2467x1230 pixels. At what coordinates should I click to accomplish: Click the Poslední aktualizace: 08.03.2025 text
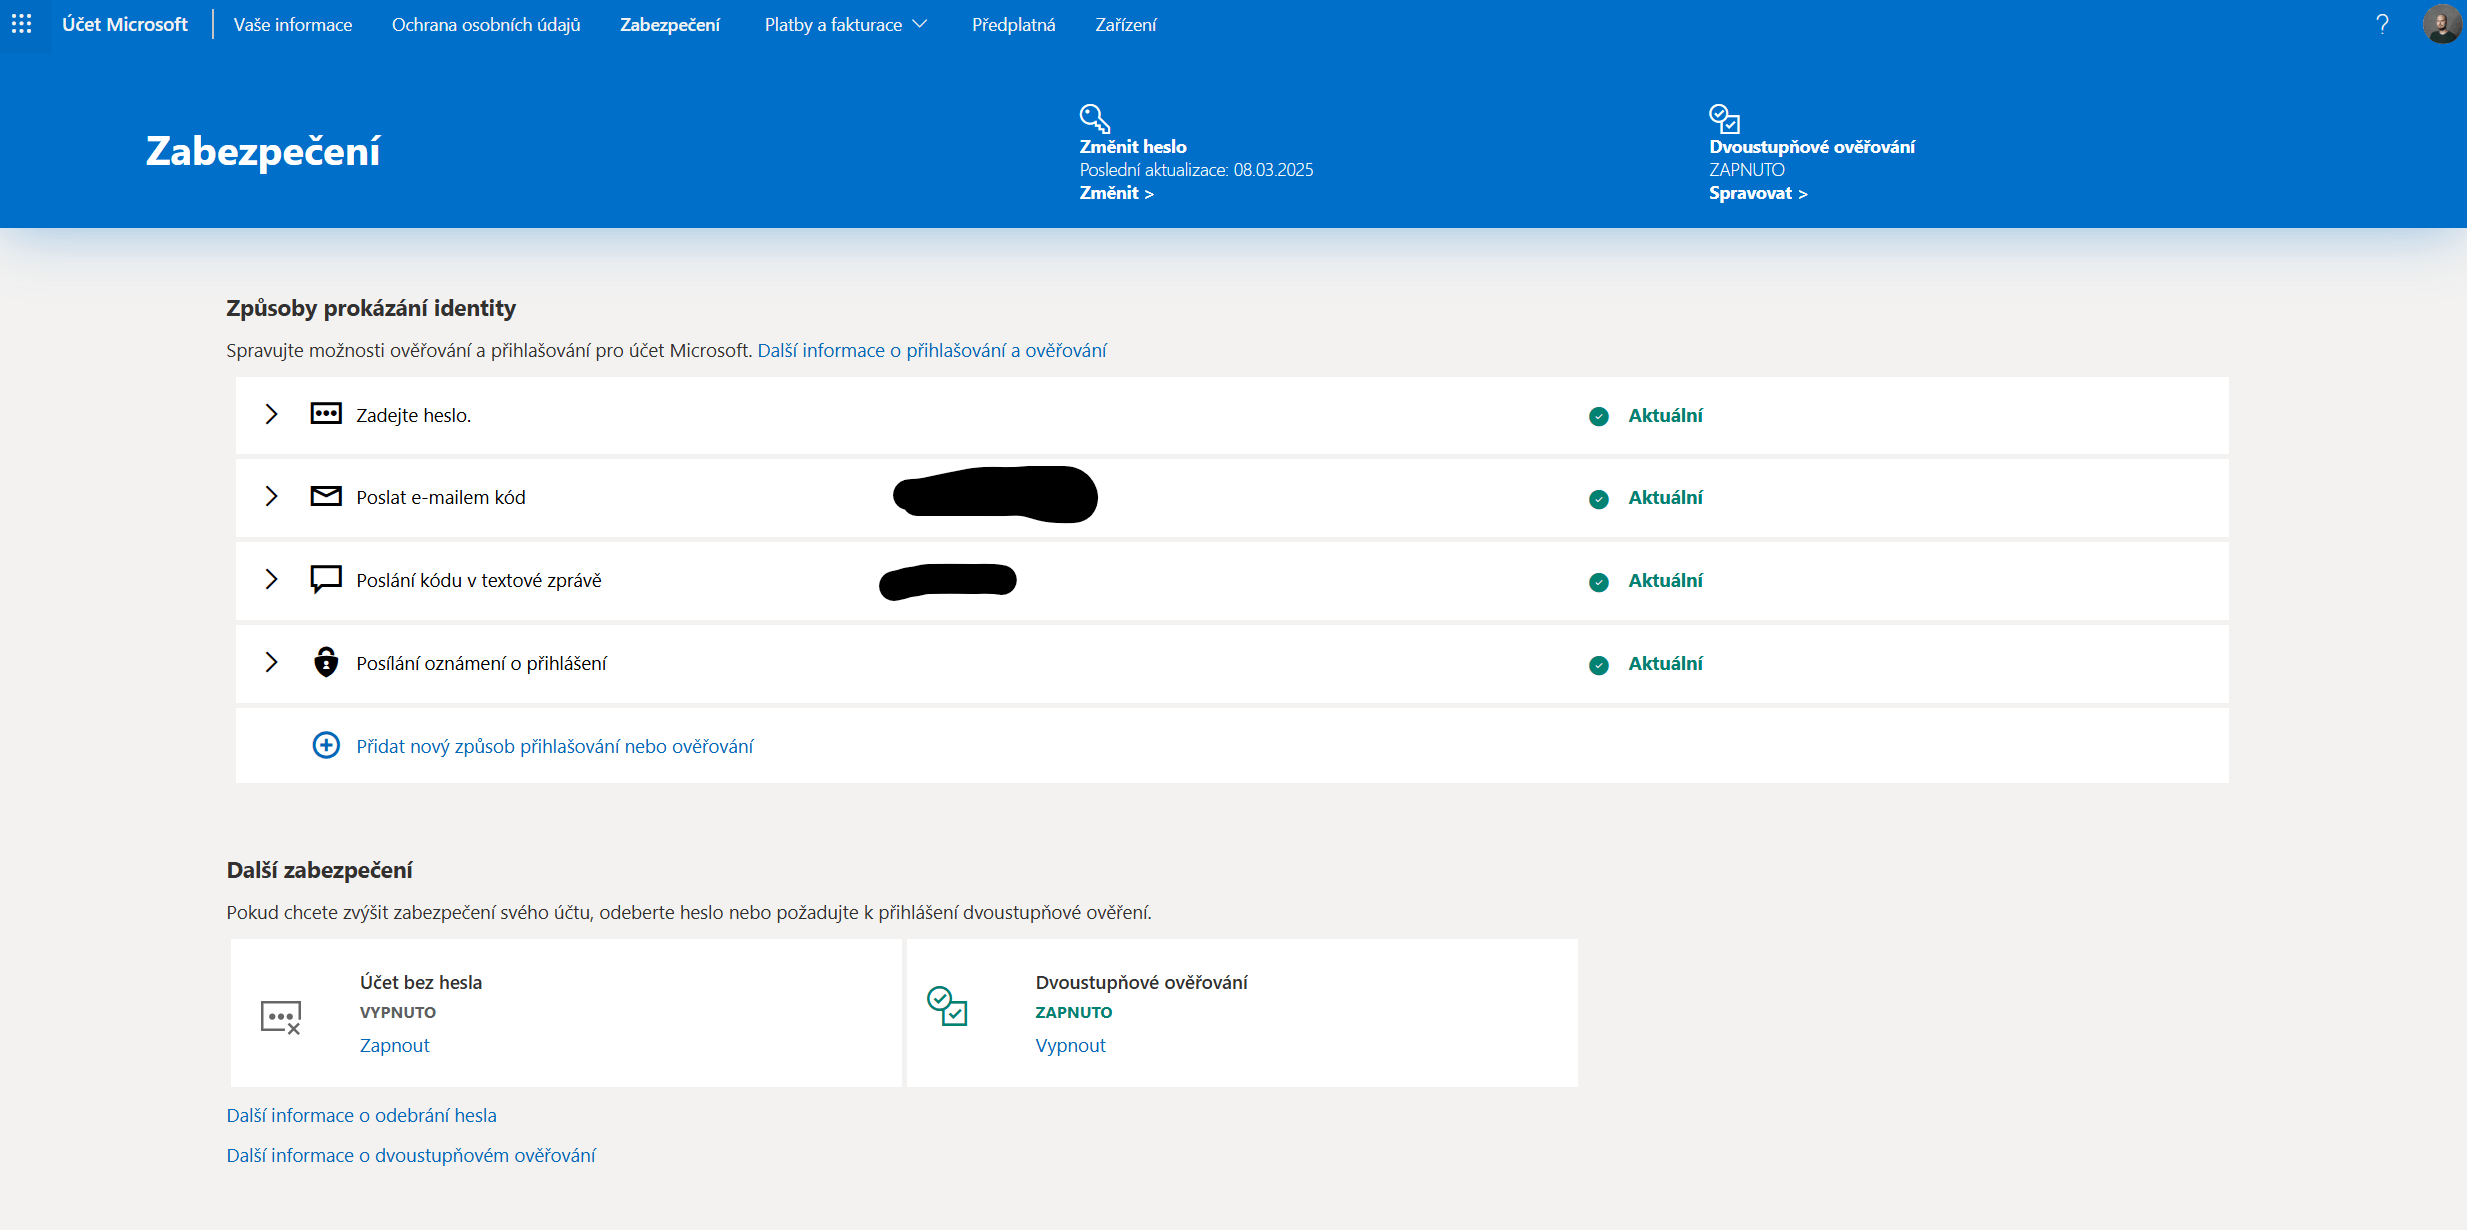coord(1196,170)
